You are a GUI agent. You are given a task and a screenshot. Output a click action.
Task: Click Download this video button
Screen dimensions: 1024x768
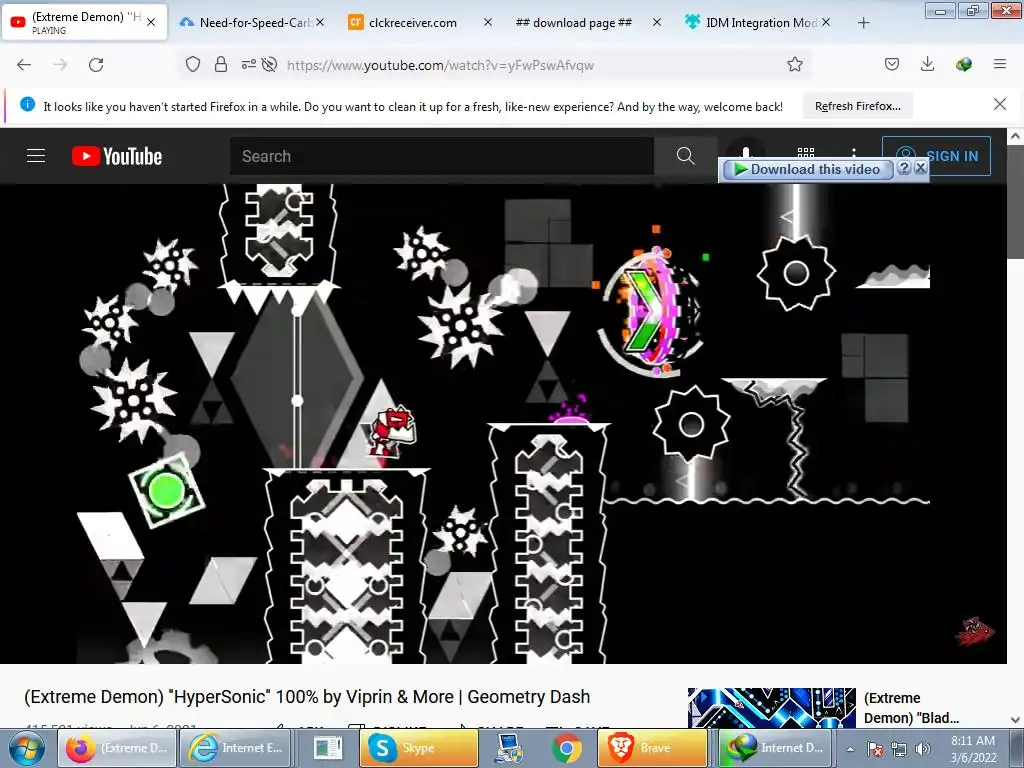807,169
